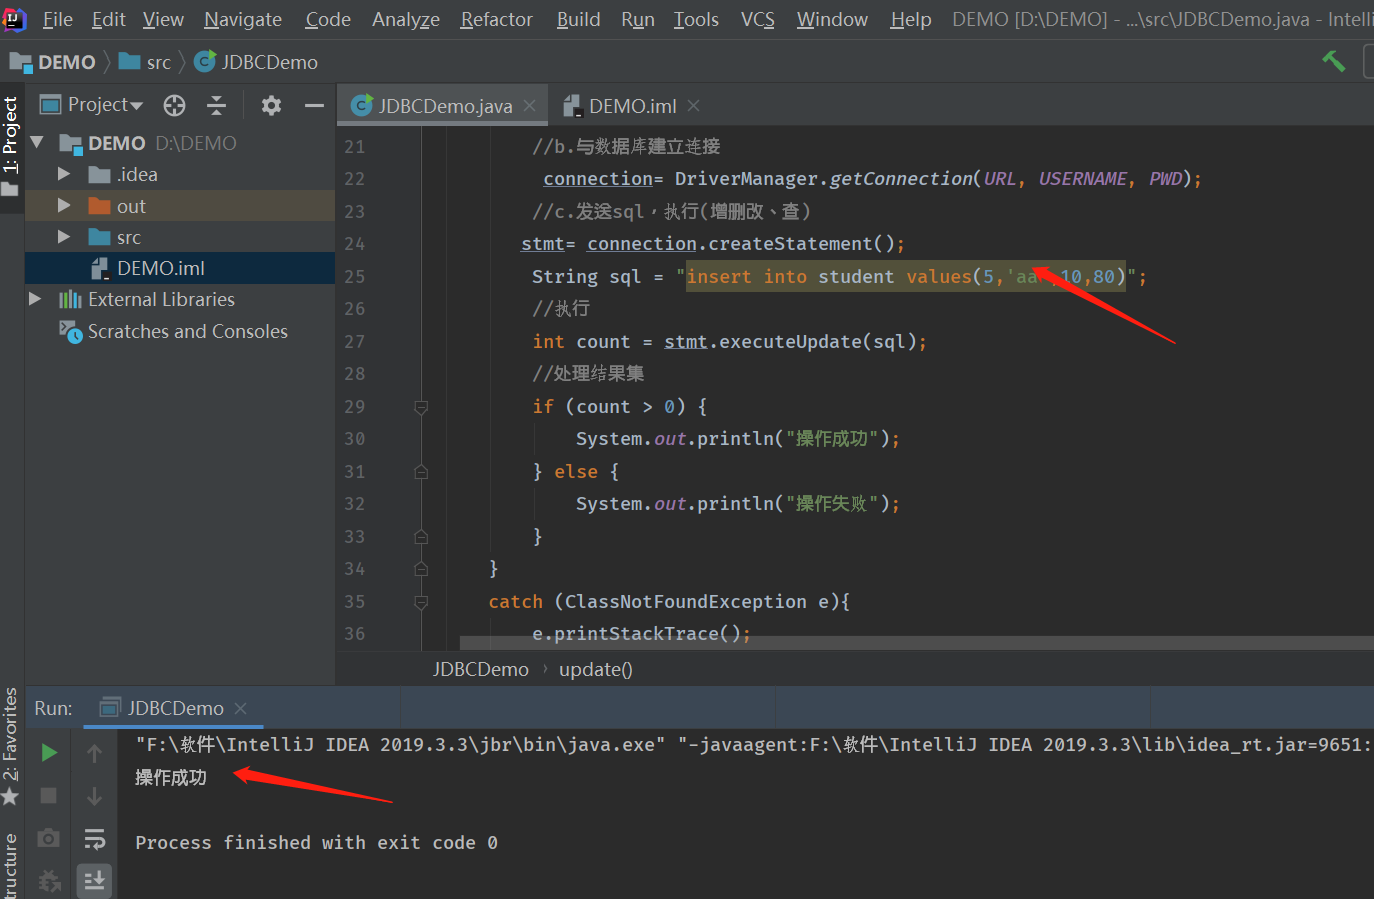Click update() in the editor breadcrumb
1374x899 pixels.
(x=595, y=669)
